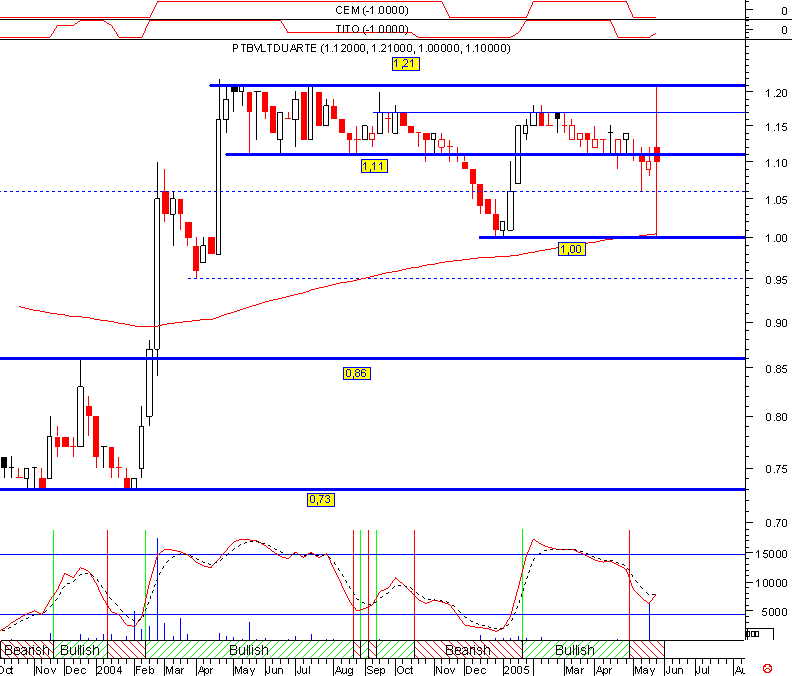Click the Aug label after Jul 2004

click(343, 670)
